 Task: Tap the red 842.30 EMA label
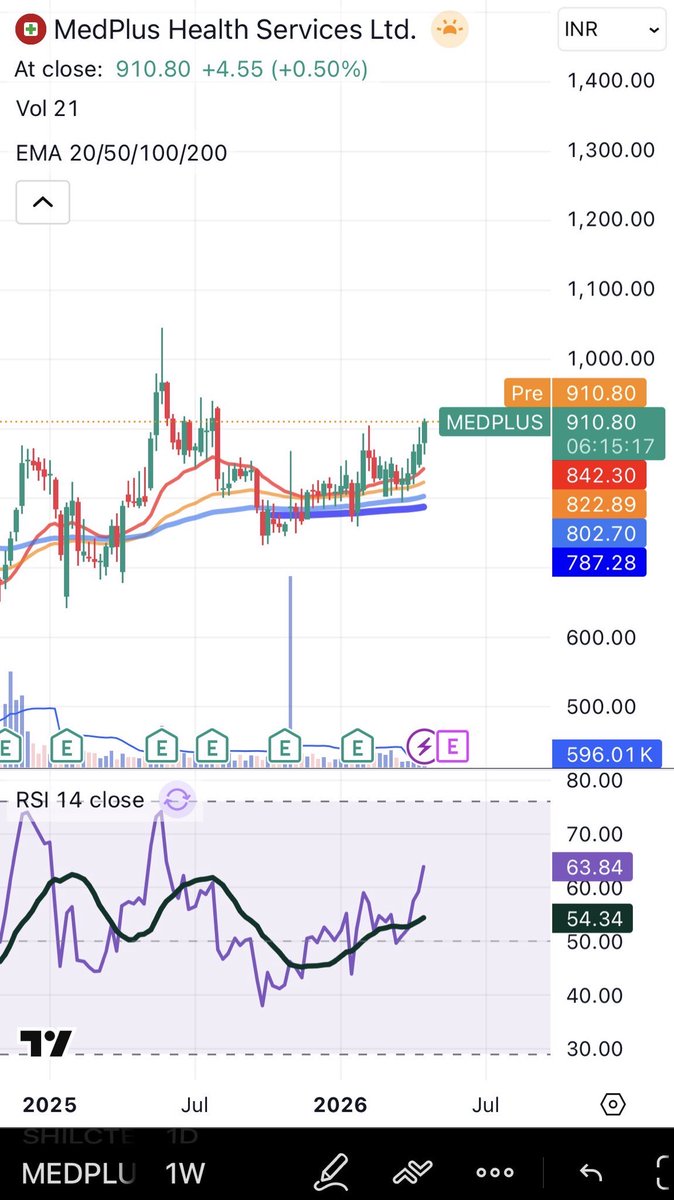click(x=597, y=474)
